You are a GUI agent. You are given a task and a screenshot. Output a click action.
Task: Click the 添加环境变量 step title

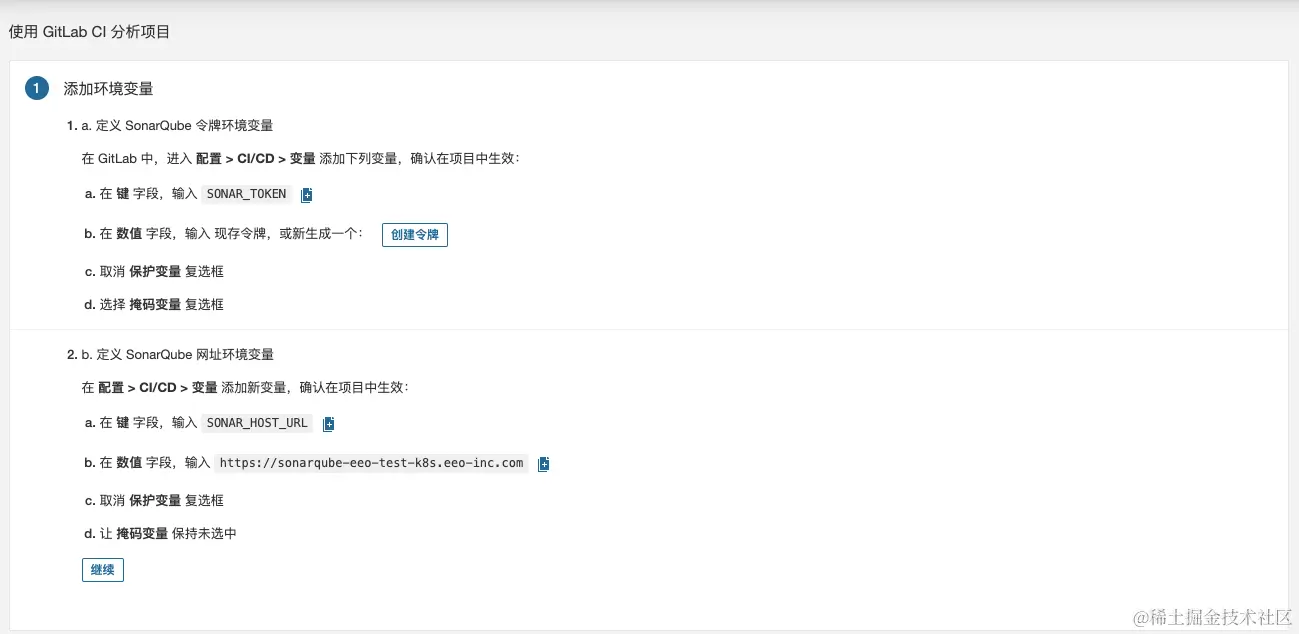pyautogui.click(x=108, y=89)
